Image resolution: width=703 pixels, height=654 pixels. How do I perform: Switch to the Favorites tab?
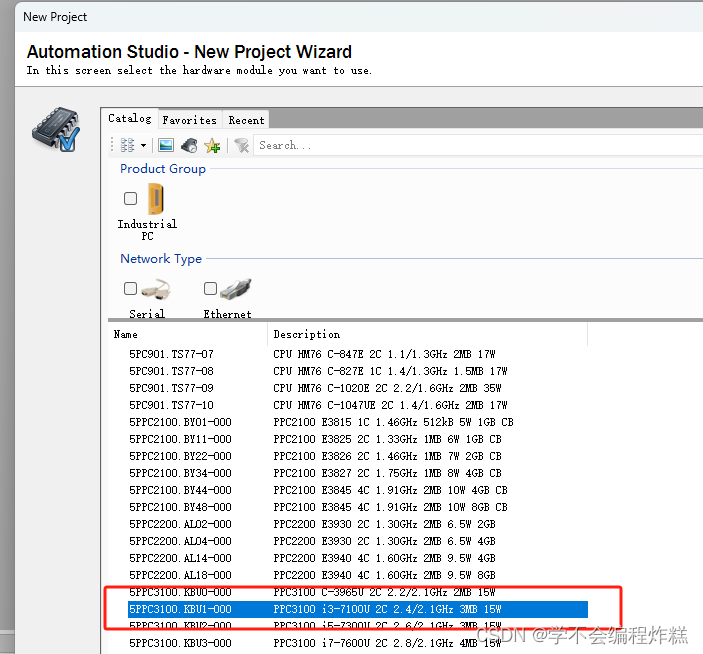click(x=190, y=120)
